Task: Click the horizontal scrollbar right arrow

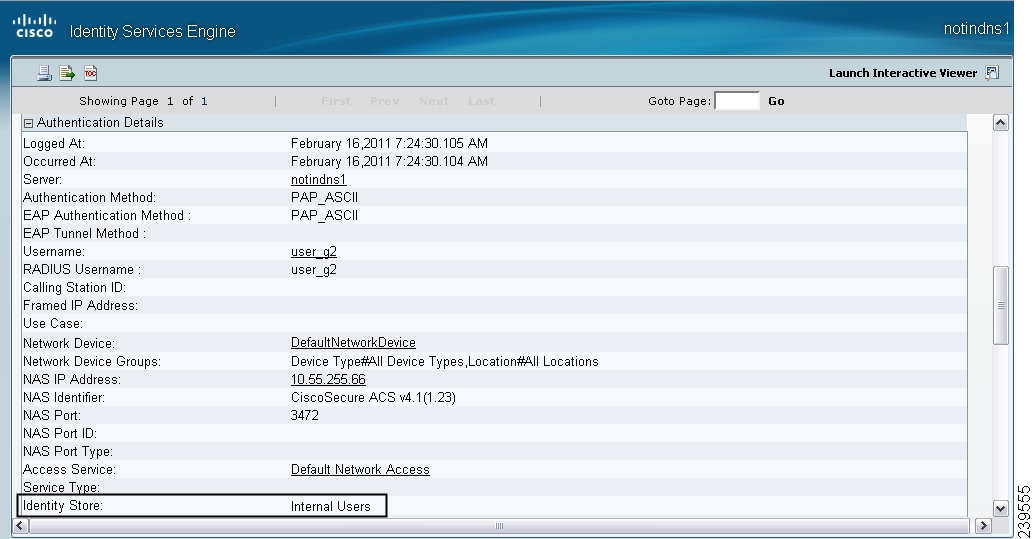Action: tap(984, 526)
